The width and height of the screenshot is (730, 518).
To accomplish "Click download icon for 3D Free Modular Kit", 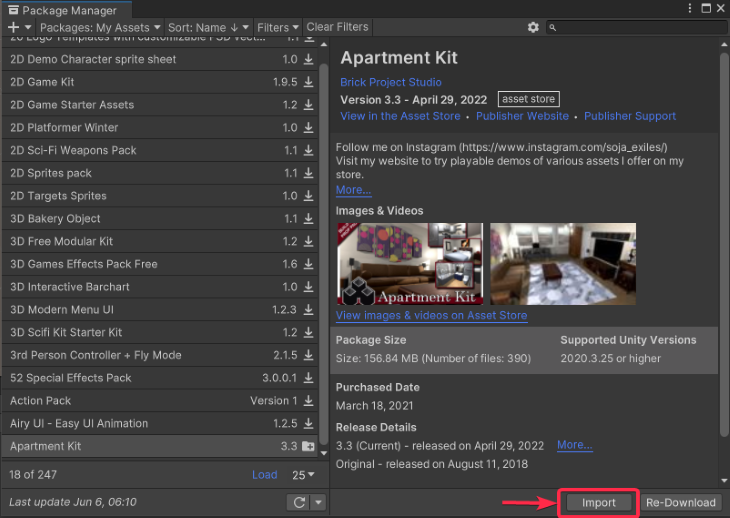I will pos(308,241).
